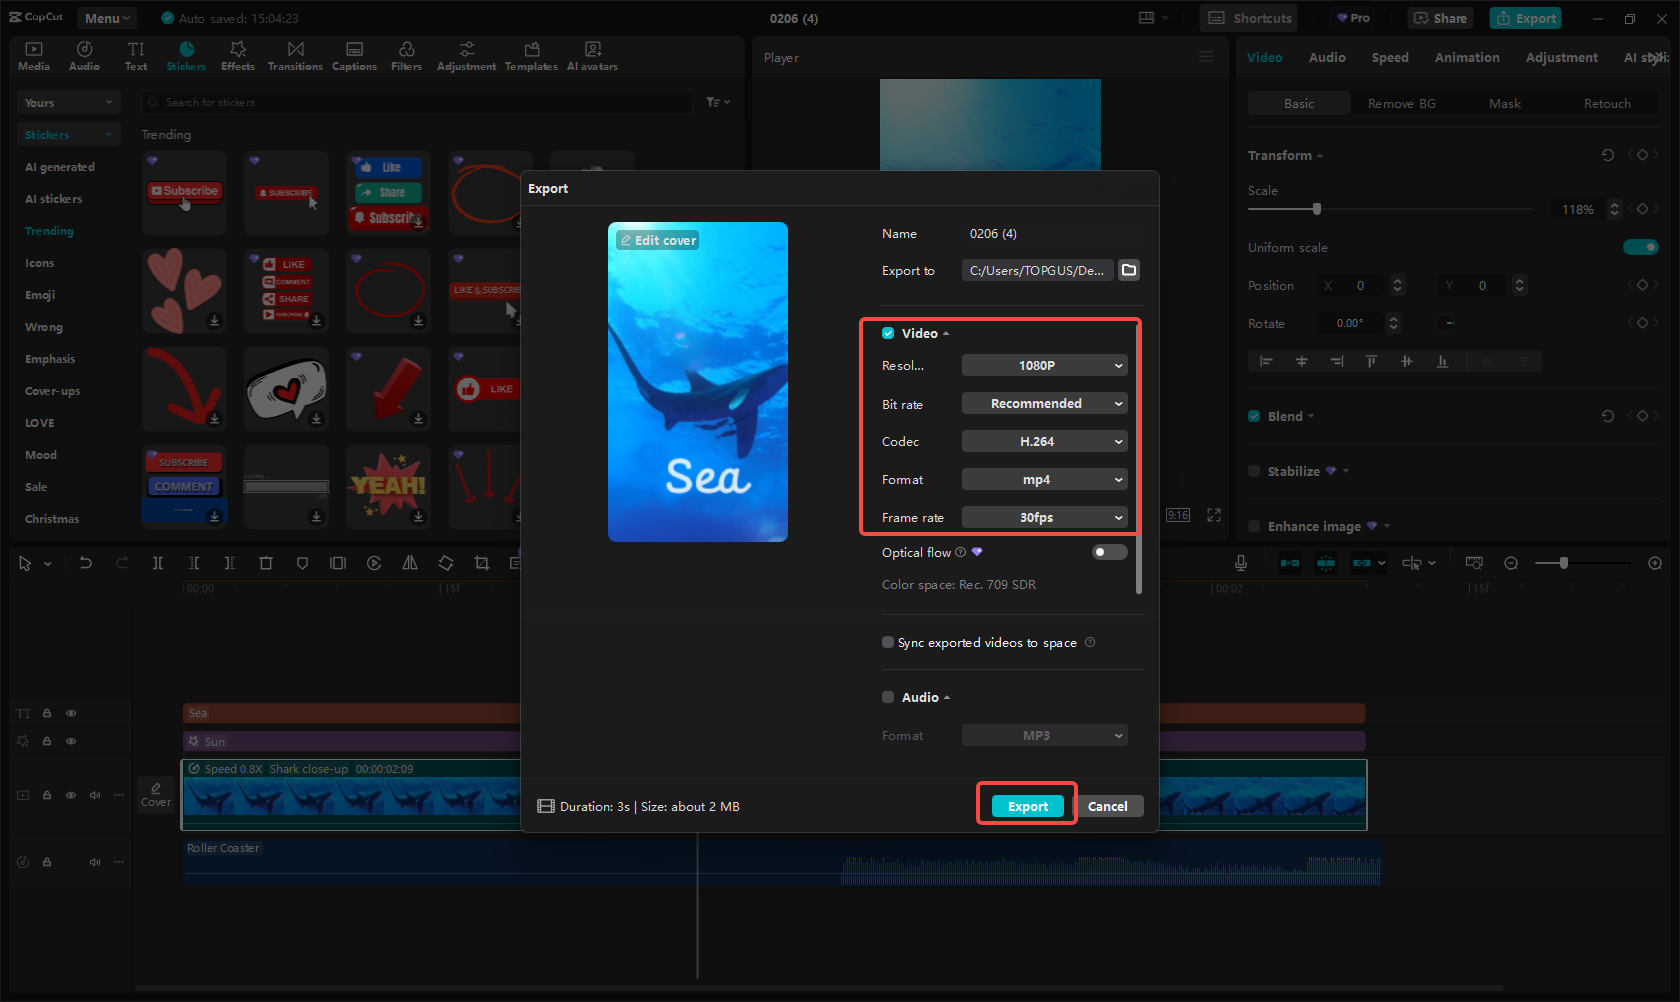Open the Transitions panel

click(295, 55)
